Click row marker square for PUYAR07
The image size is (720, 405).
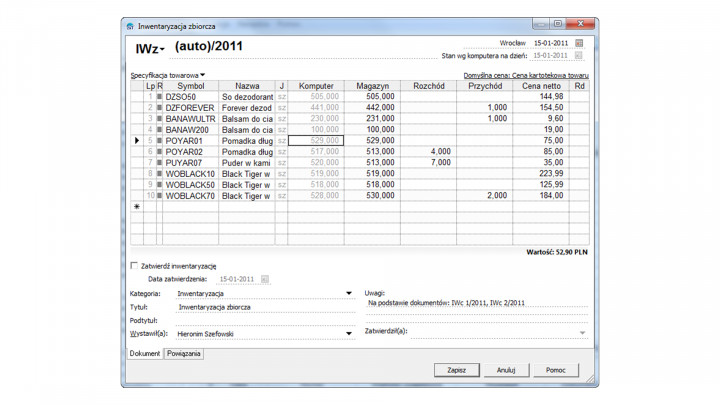pos(159,163)
